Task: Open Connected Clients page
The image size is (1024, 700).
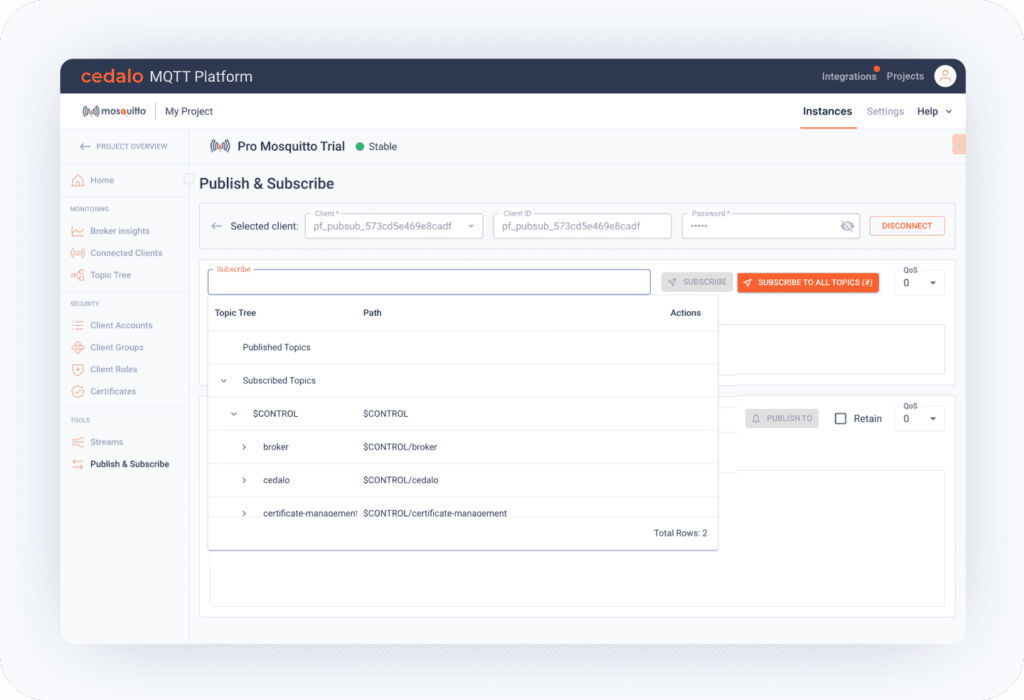Action: point(125,253)
